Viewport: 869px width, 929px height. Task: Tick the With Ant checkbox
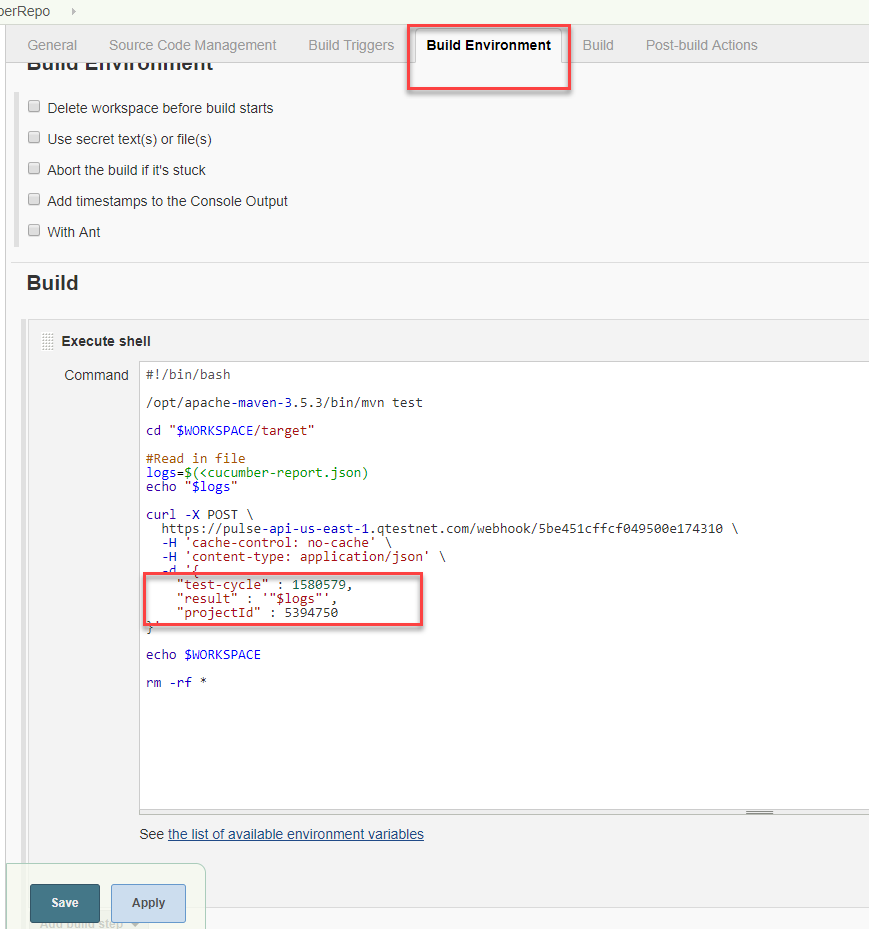click(34, 231)
